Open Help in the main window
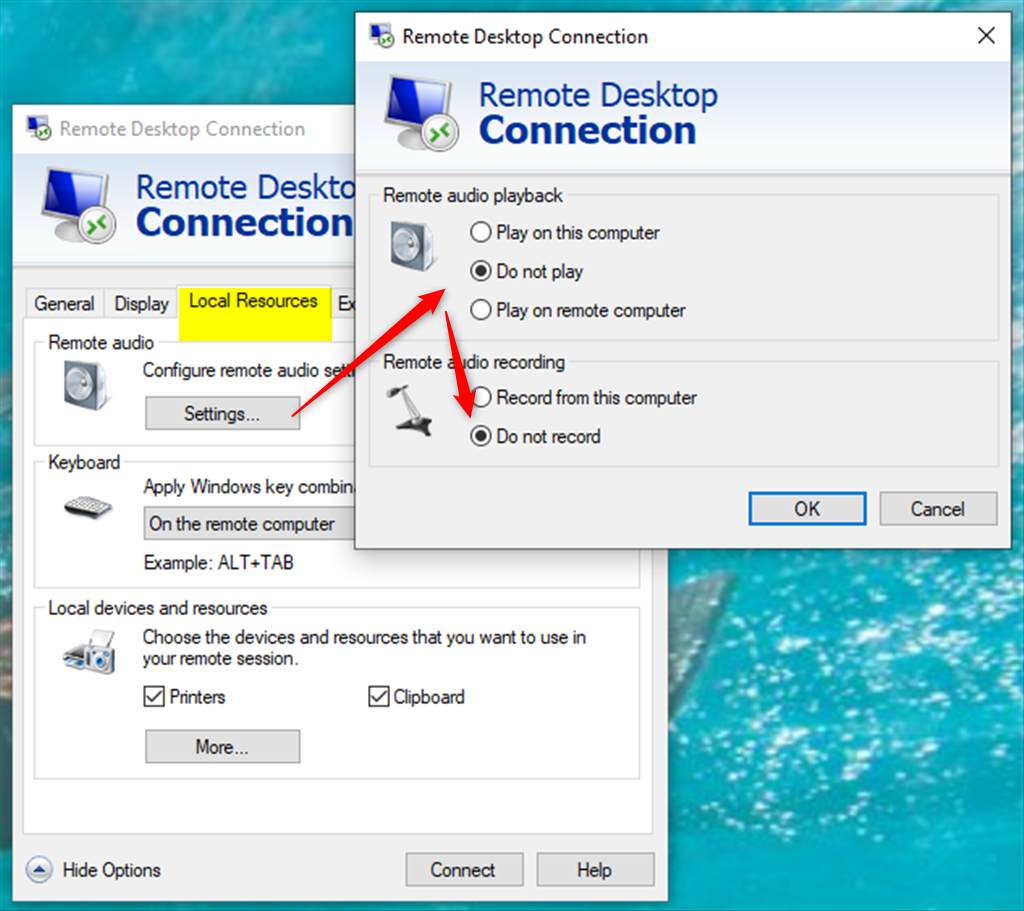The width and height of the screenshot is (1024, 911). click(x=595, y=870)
